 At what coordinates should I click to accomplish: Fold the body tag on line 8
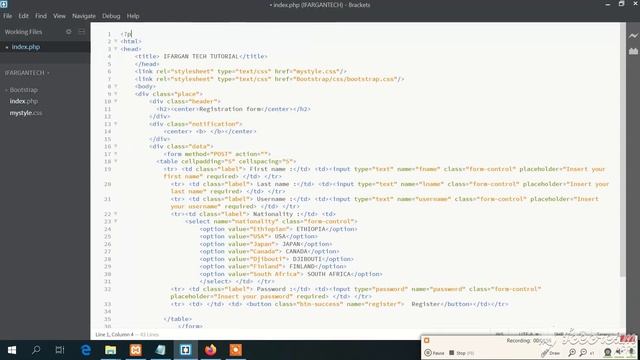pyautogui.click(x=116, y=86)
